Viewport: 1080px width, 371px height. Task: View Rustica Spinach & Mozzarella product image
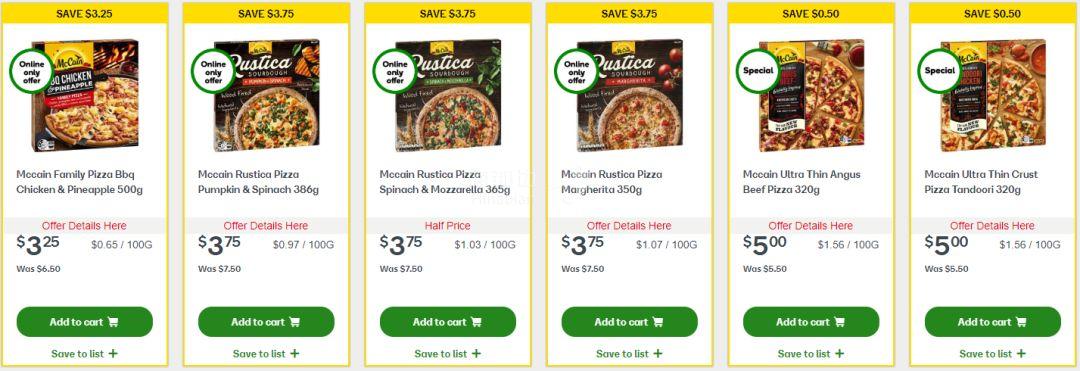(x=448, y=95)
